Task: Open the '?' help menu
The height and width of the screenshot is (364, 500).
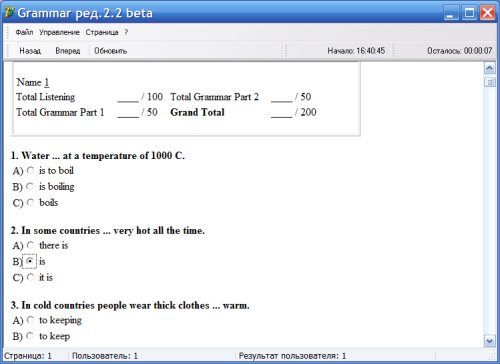Action: pos(126,32)
